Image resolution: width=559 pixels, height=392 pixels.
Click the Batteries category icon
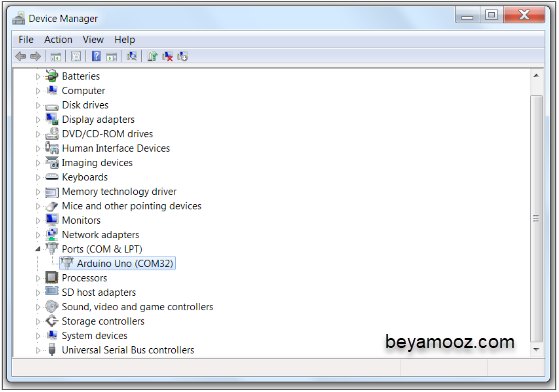point(52,76)
